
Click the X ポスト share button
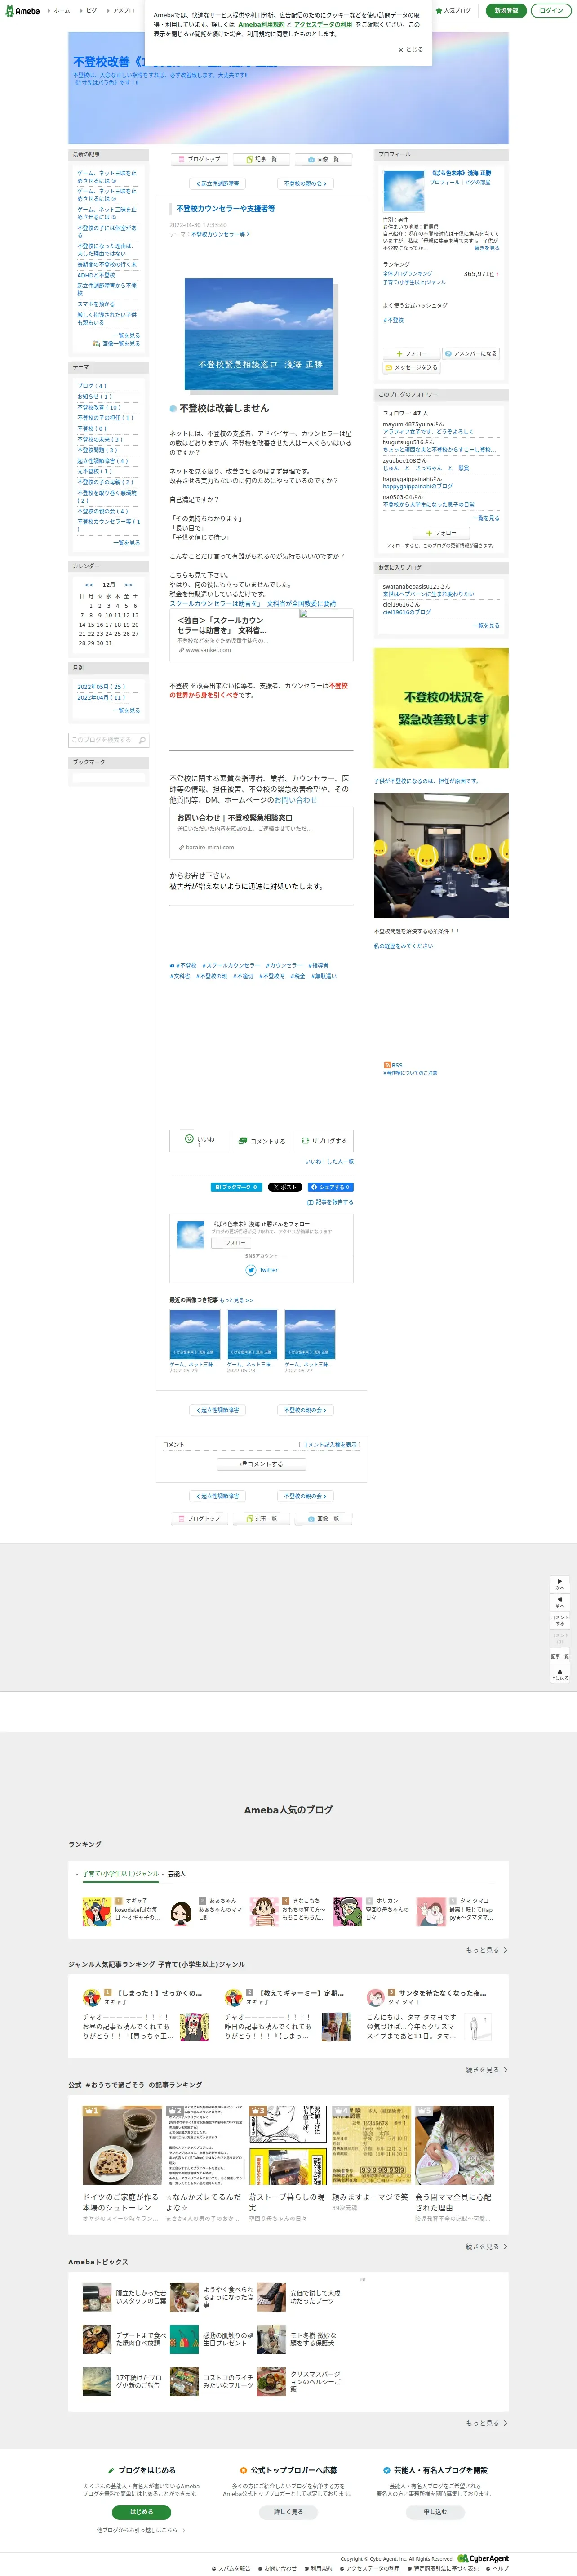tap(284, 1187)
